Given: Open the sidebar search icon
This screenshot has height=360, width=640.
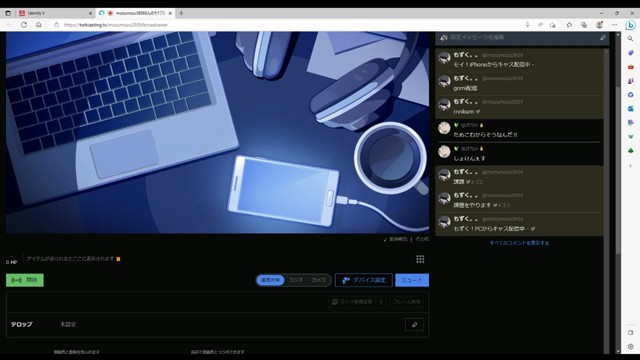Looking at the screenshot, I should [631, 39].
